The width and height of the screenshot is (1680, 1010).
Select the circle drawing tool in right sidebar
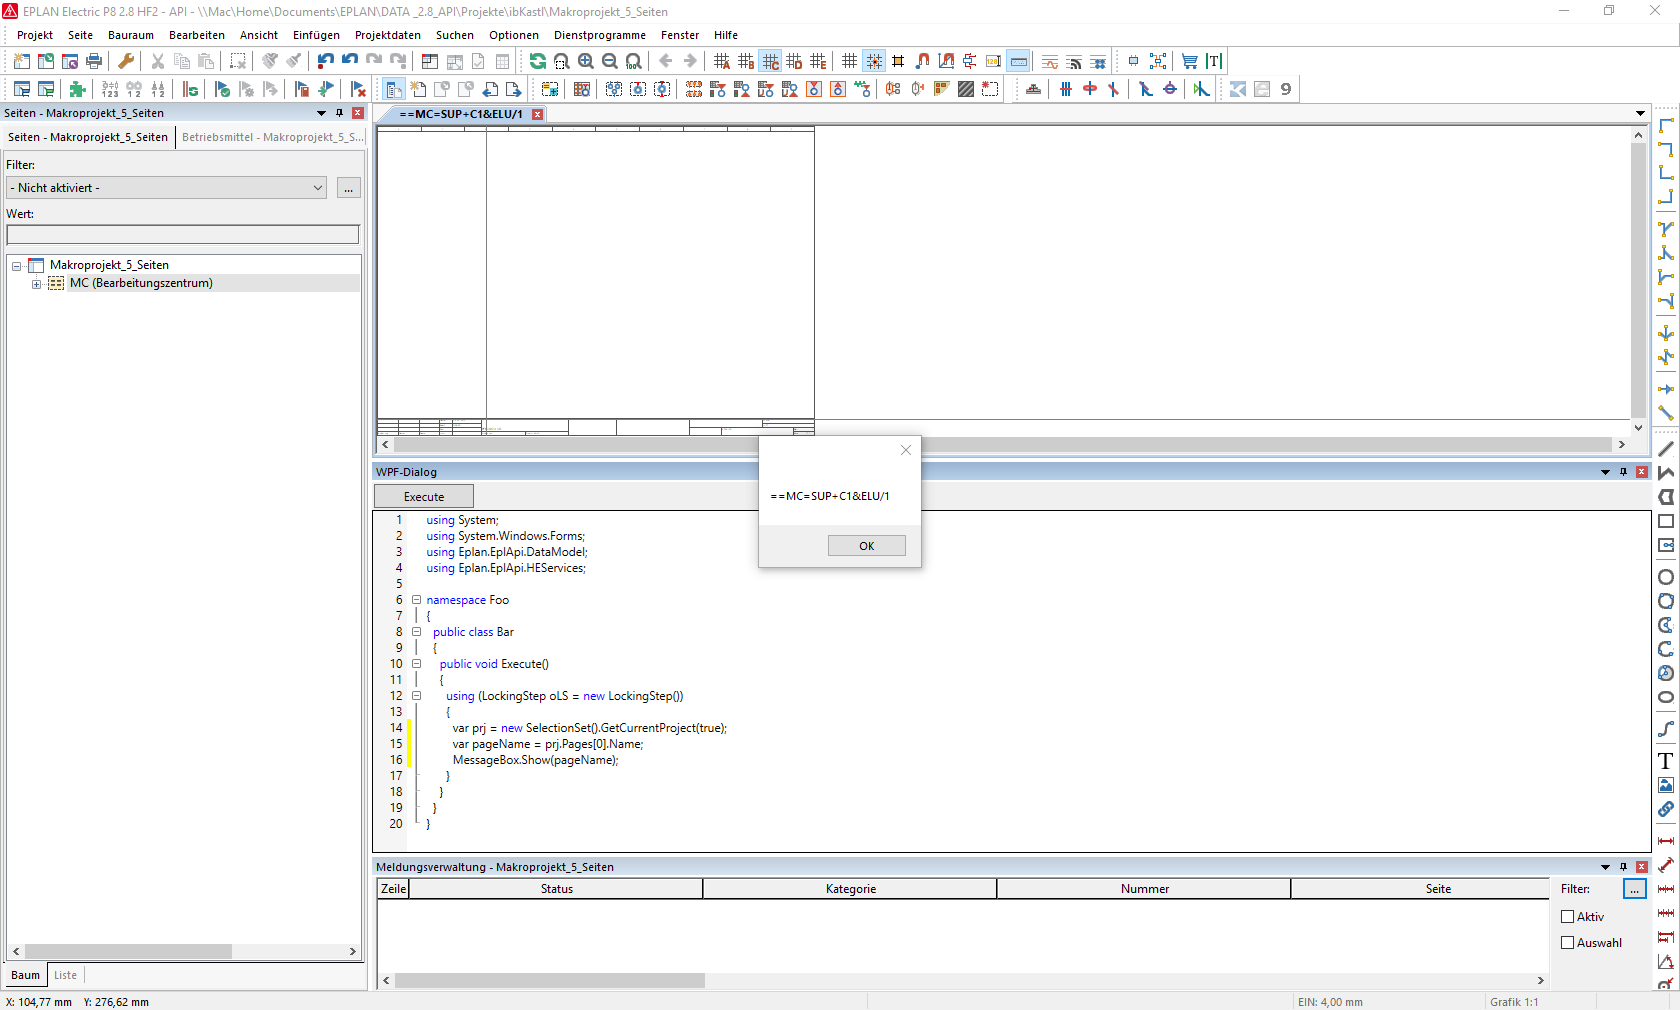[1665, 577]
